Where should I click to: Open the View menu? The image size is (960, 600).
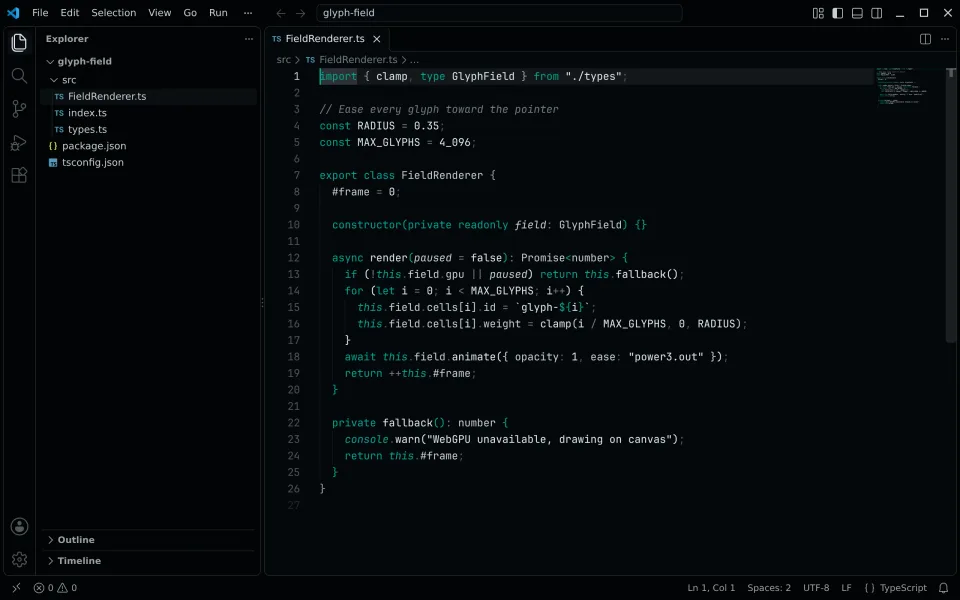160,13
